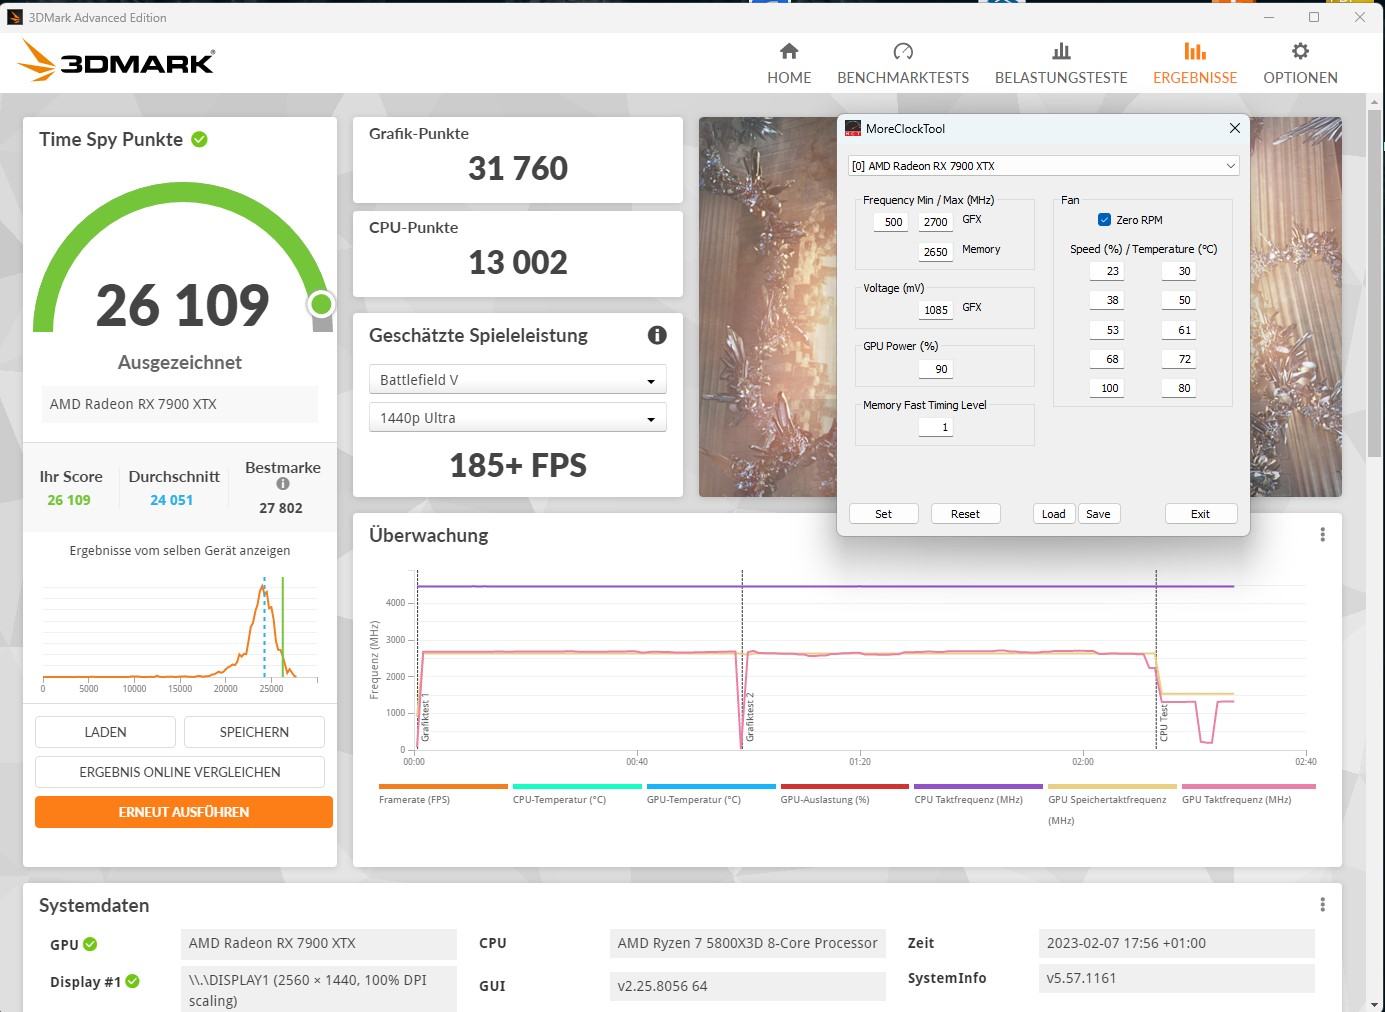The image size is (1385, 1012).
Task: Click ERGEBNIS ONLINE VERGLEICHEN button
Action: pos(180,772)
